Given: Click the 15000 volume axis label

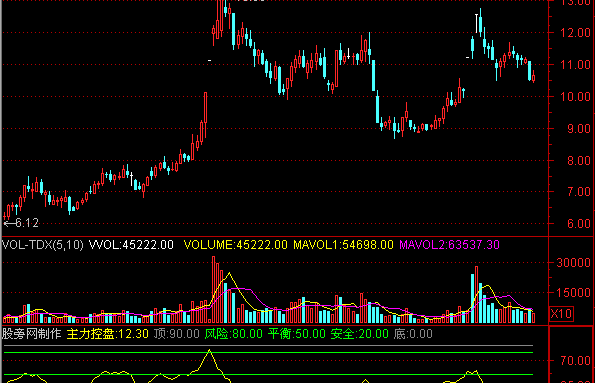Looking at the screenshot, I should 573,293.
